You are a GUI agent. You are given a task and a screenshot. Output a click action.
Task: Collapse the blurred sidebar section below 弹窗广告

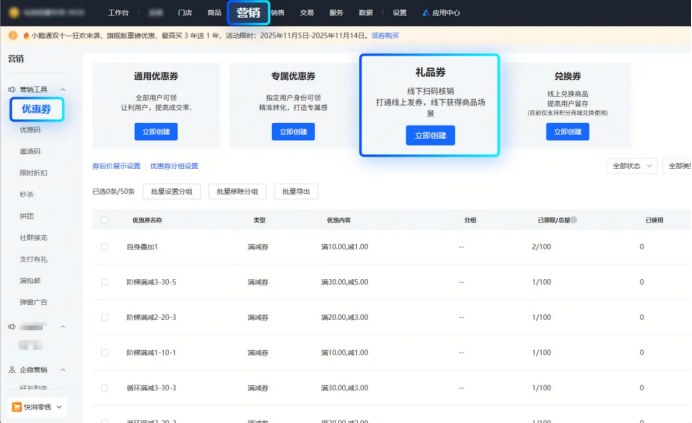point(63,327)
